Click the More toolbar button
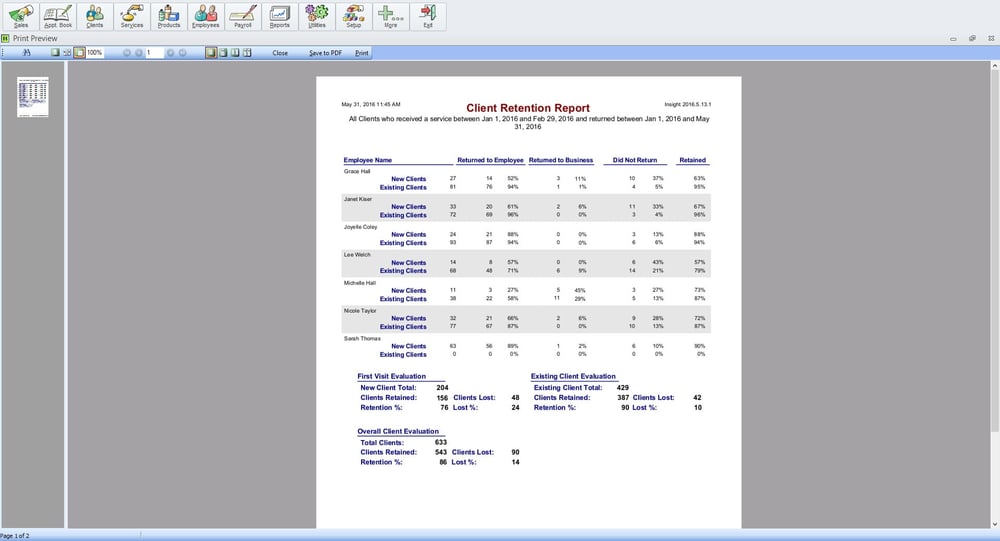The width and height of the screenshot is (1000, 541). click(x=391, y=16)
